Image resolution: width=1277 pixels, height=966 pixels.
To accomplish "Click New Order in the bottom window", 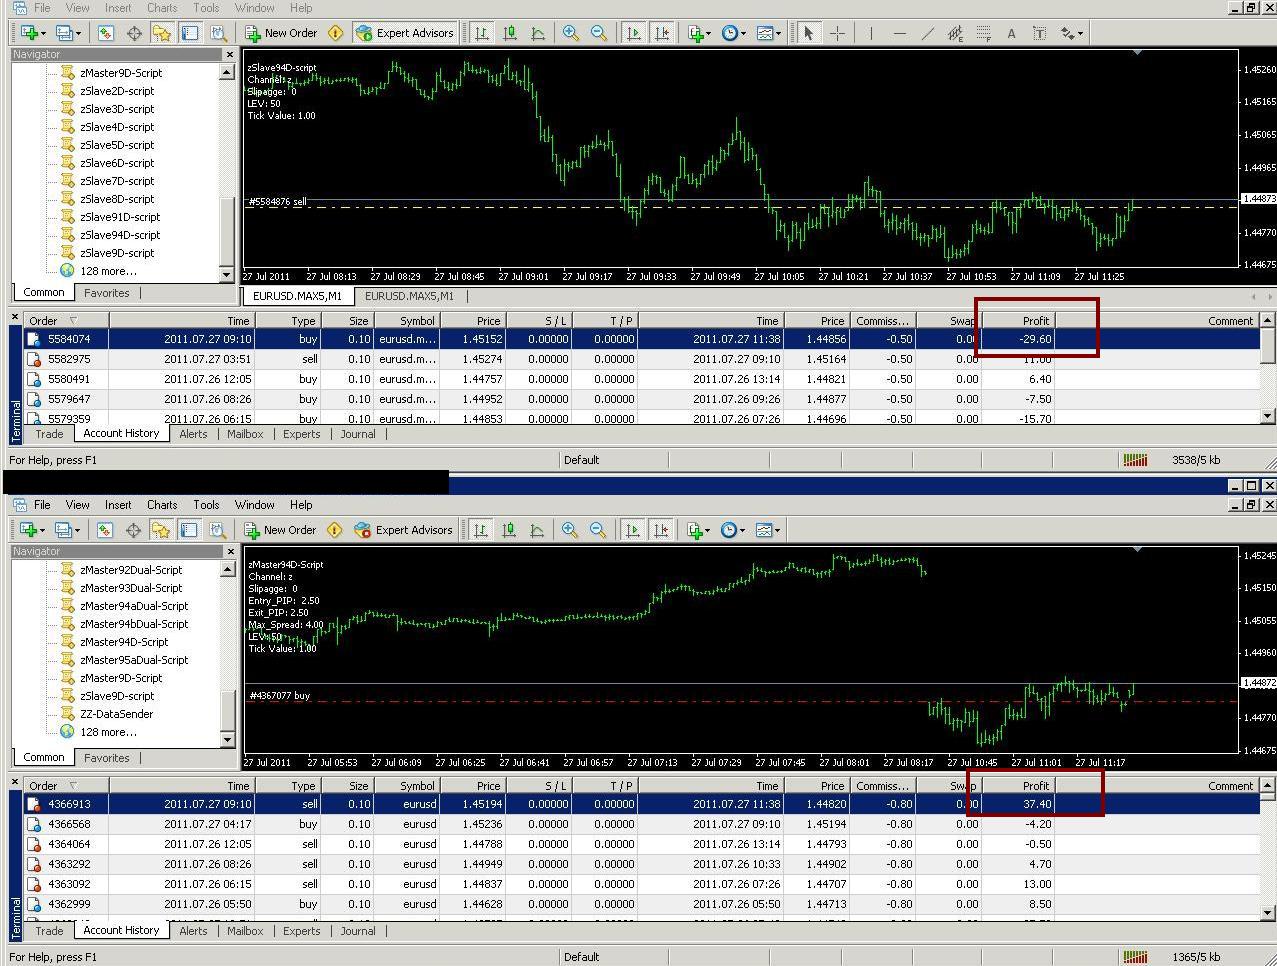I will [280, 530].
